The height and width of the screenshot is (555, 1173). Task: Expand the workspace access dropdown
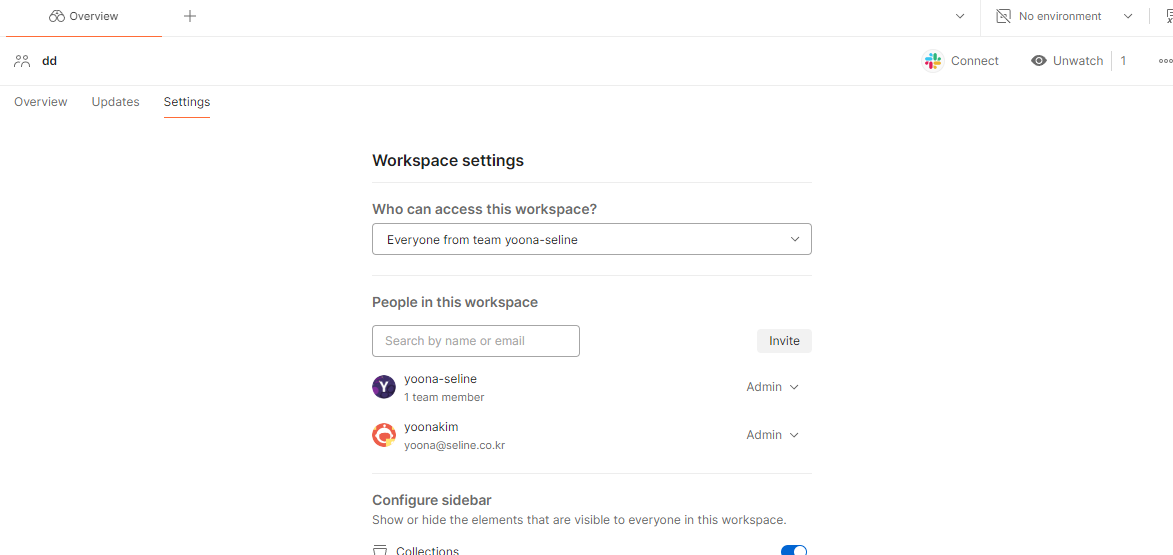[592, 239]
